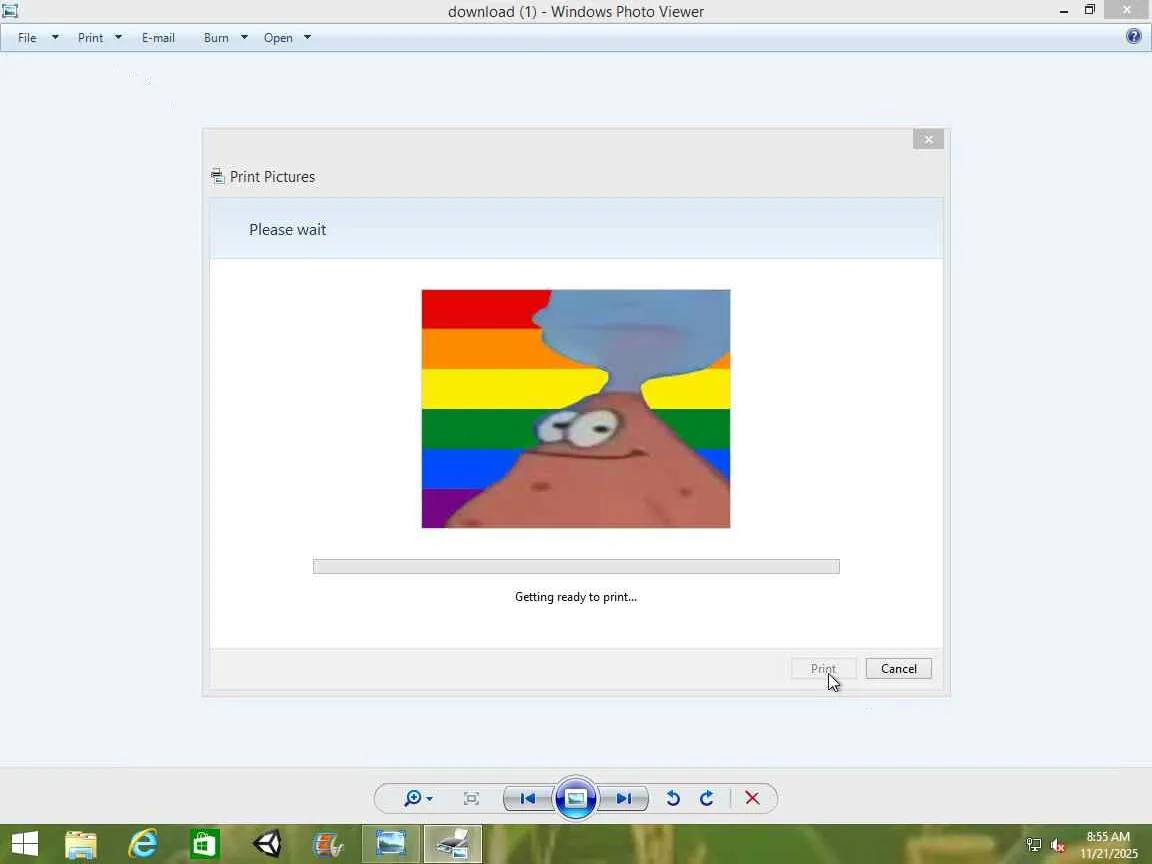Open the zoom magnifier control
Screen dimensions: 1152x864
(418, 798)
